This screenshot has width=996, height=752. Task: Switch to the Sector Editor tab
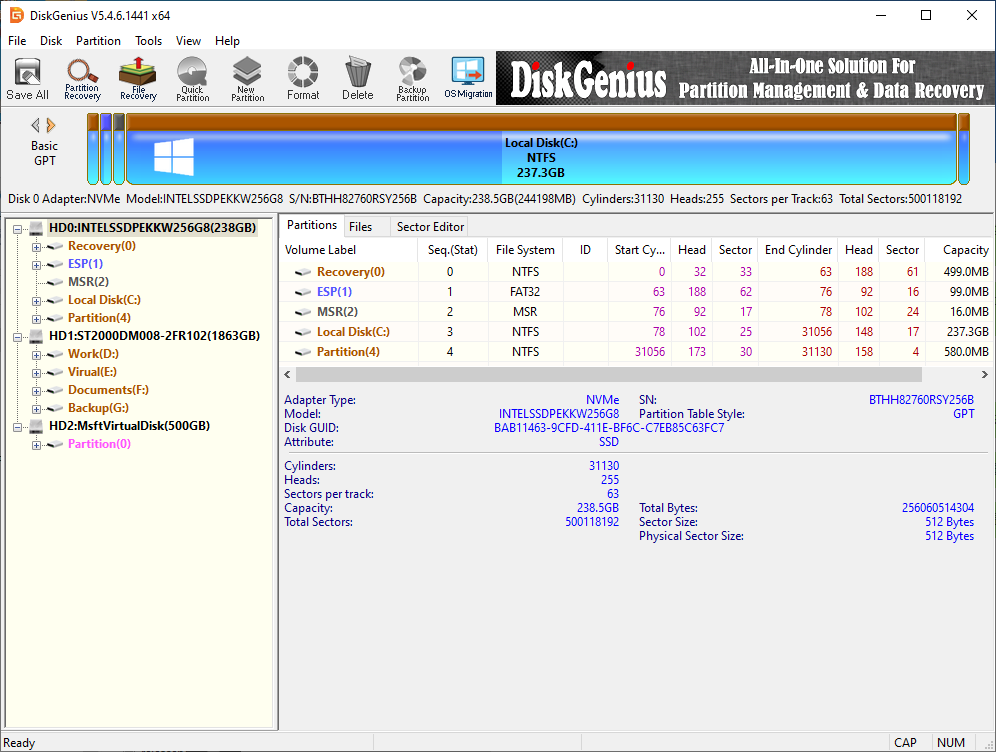[430, 227]
